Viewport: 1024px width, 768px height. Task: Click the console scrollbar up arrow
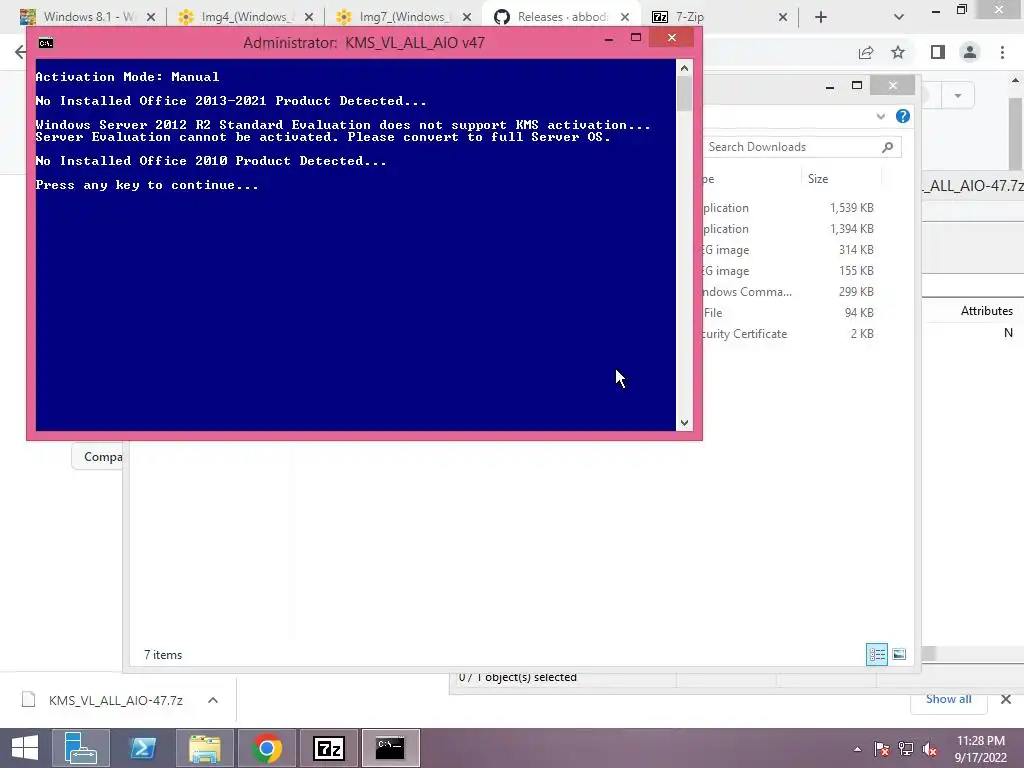pos(684,68)
